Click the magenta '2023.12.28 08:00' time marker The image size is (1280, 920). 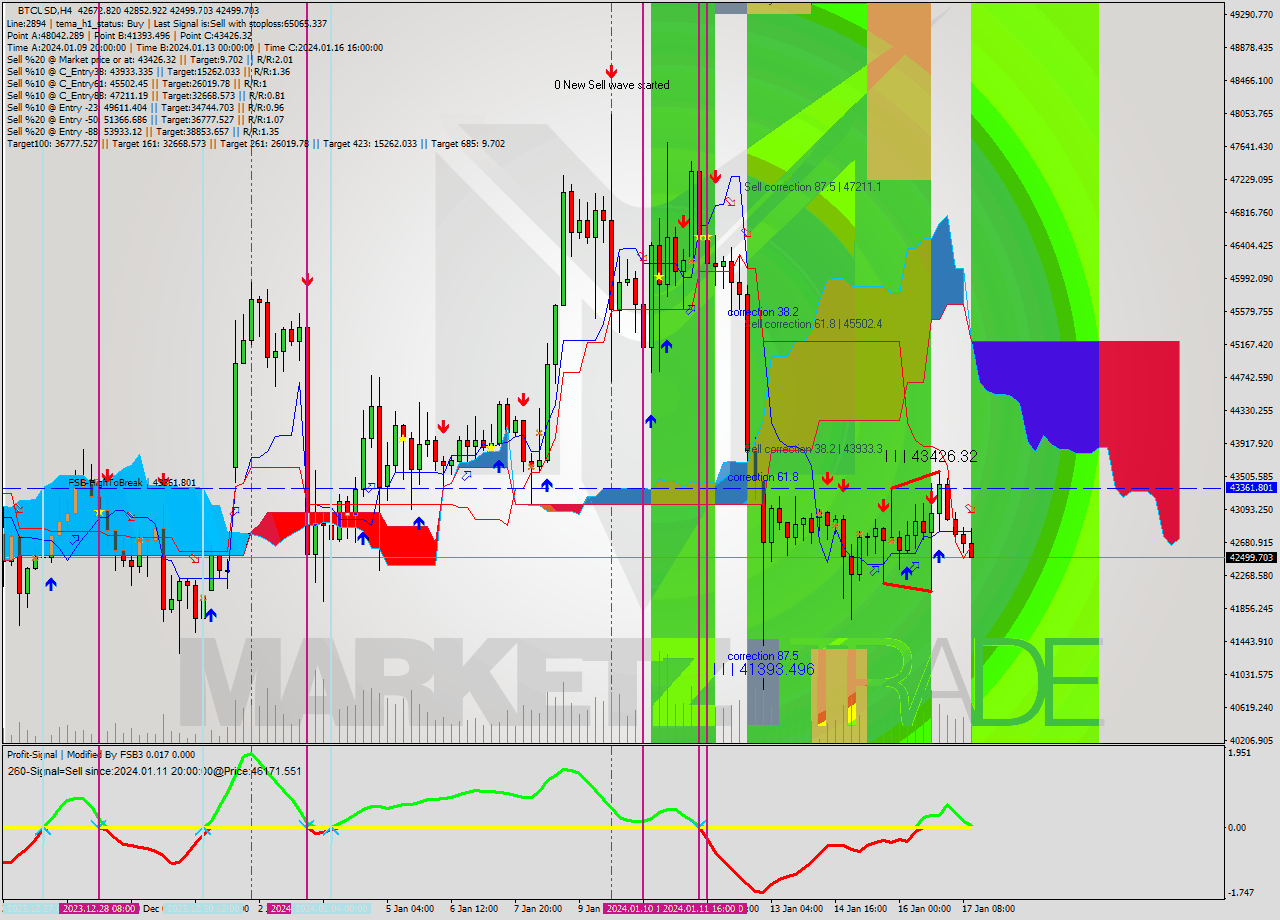(99, 908)
